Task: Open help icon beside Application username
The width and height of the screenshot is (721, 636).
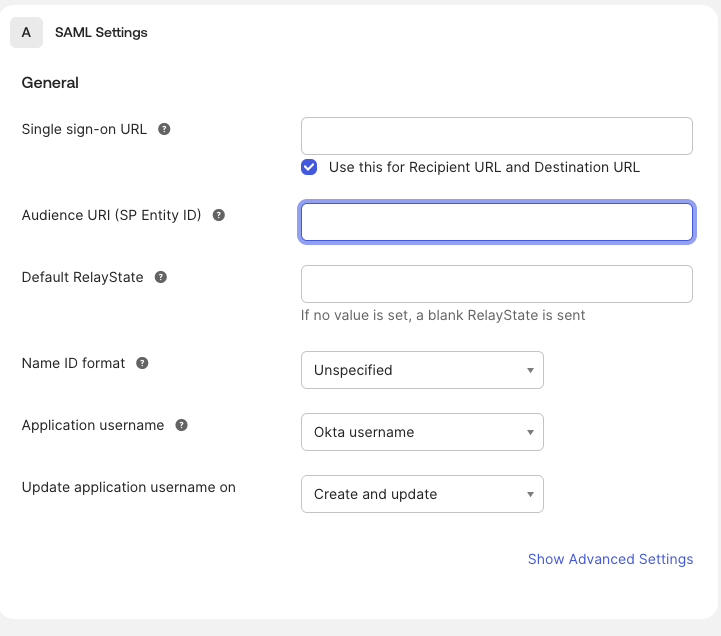Action: click(x=182, y=425)
